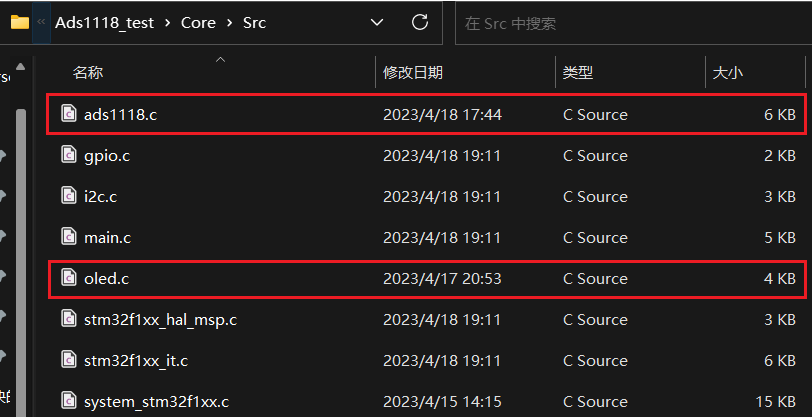Sort files by 大小 column

[728, 73]
